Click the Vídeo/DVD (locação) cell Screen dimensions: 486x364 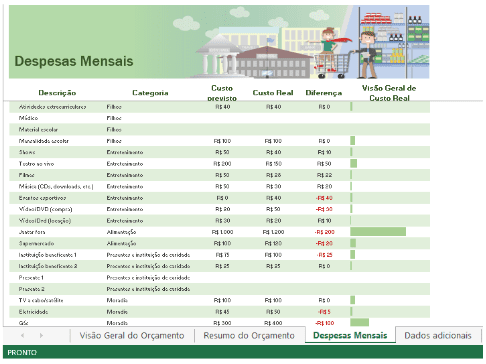coord(45,221)
